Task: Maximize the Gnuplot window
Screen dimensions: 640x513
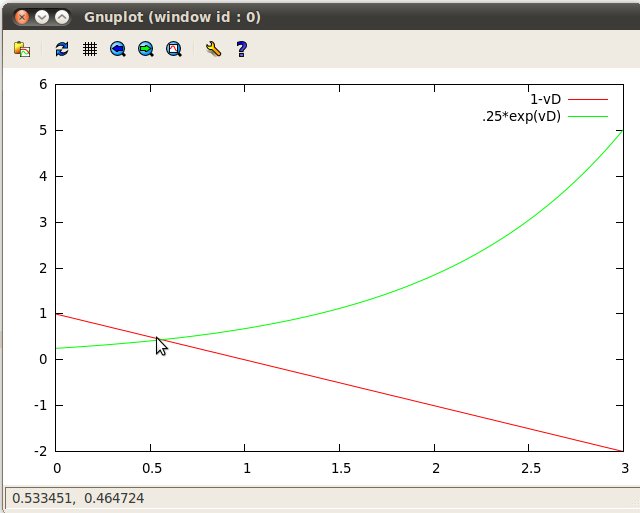Action: [x=62, y=17]
